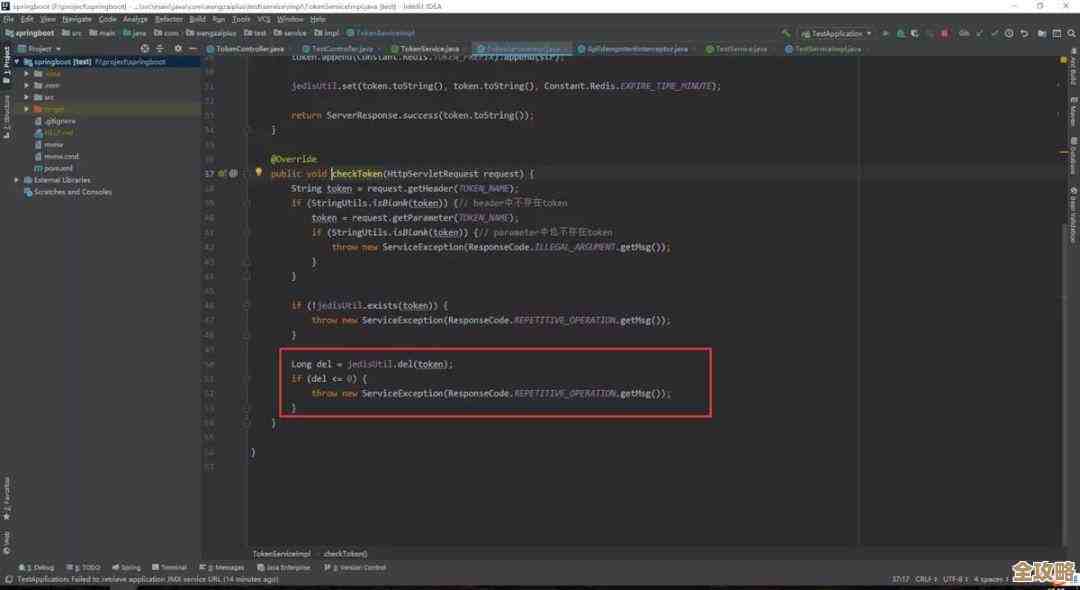Click the locate/scroll-from-source target icon
1080x590 pixels.
[145, 48]
